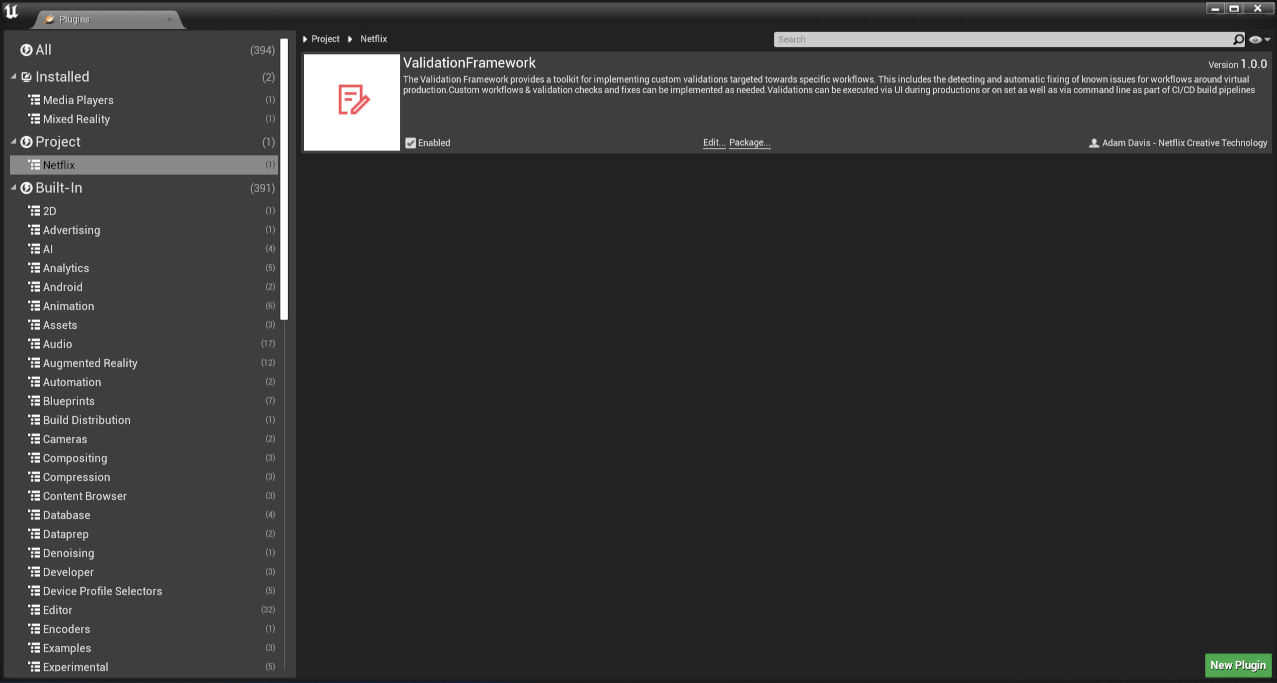Click the Version 1.0.0 text
Screen dimensions: 1277x683
[1238, 64]
